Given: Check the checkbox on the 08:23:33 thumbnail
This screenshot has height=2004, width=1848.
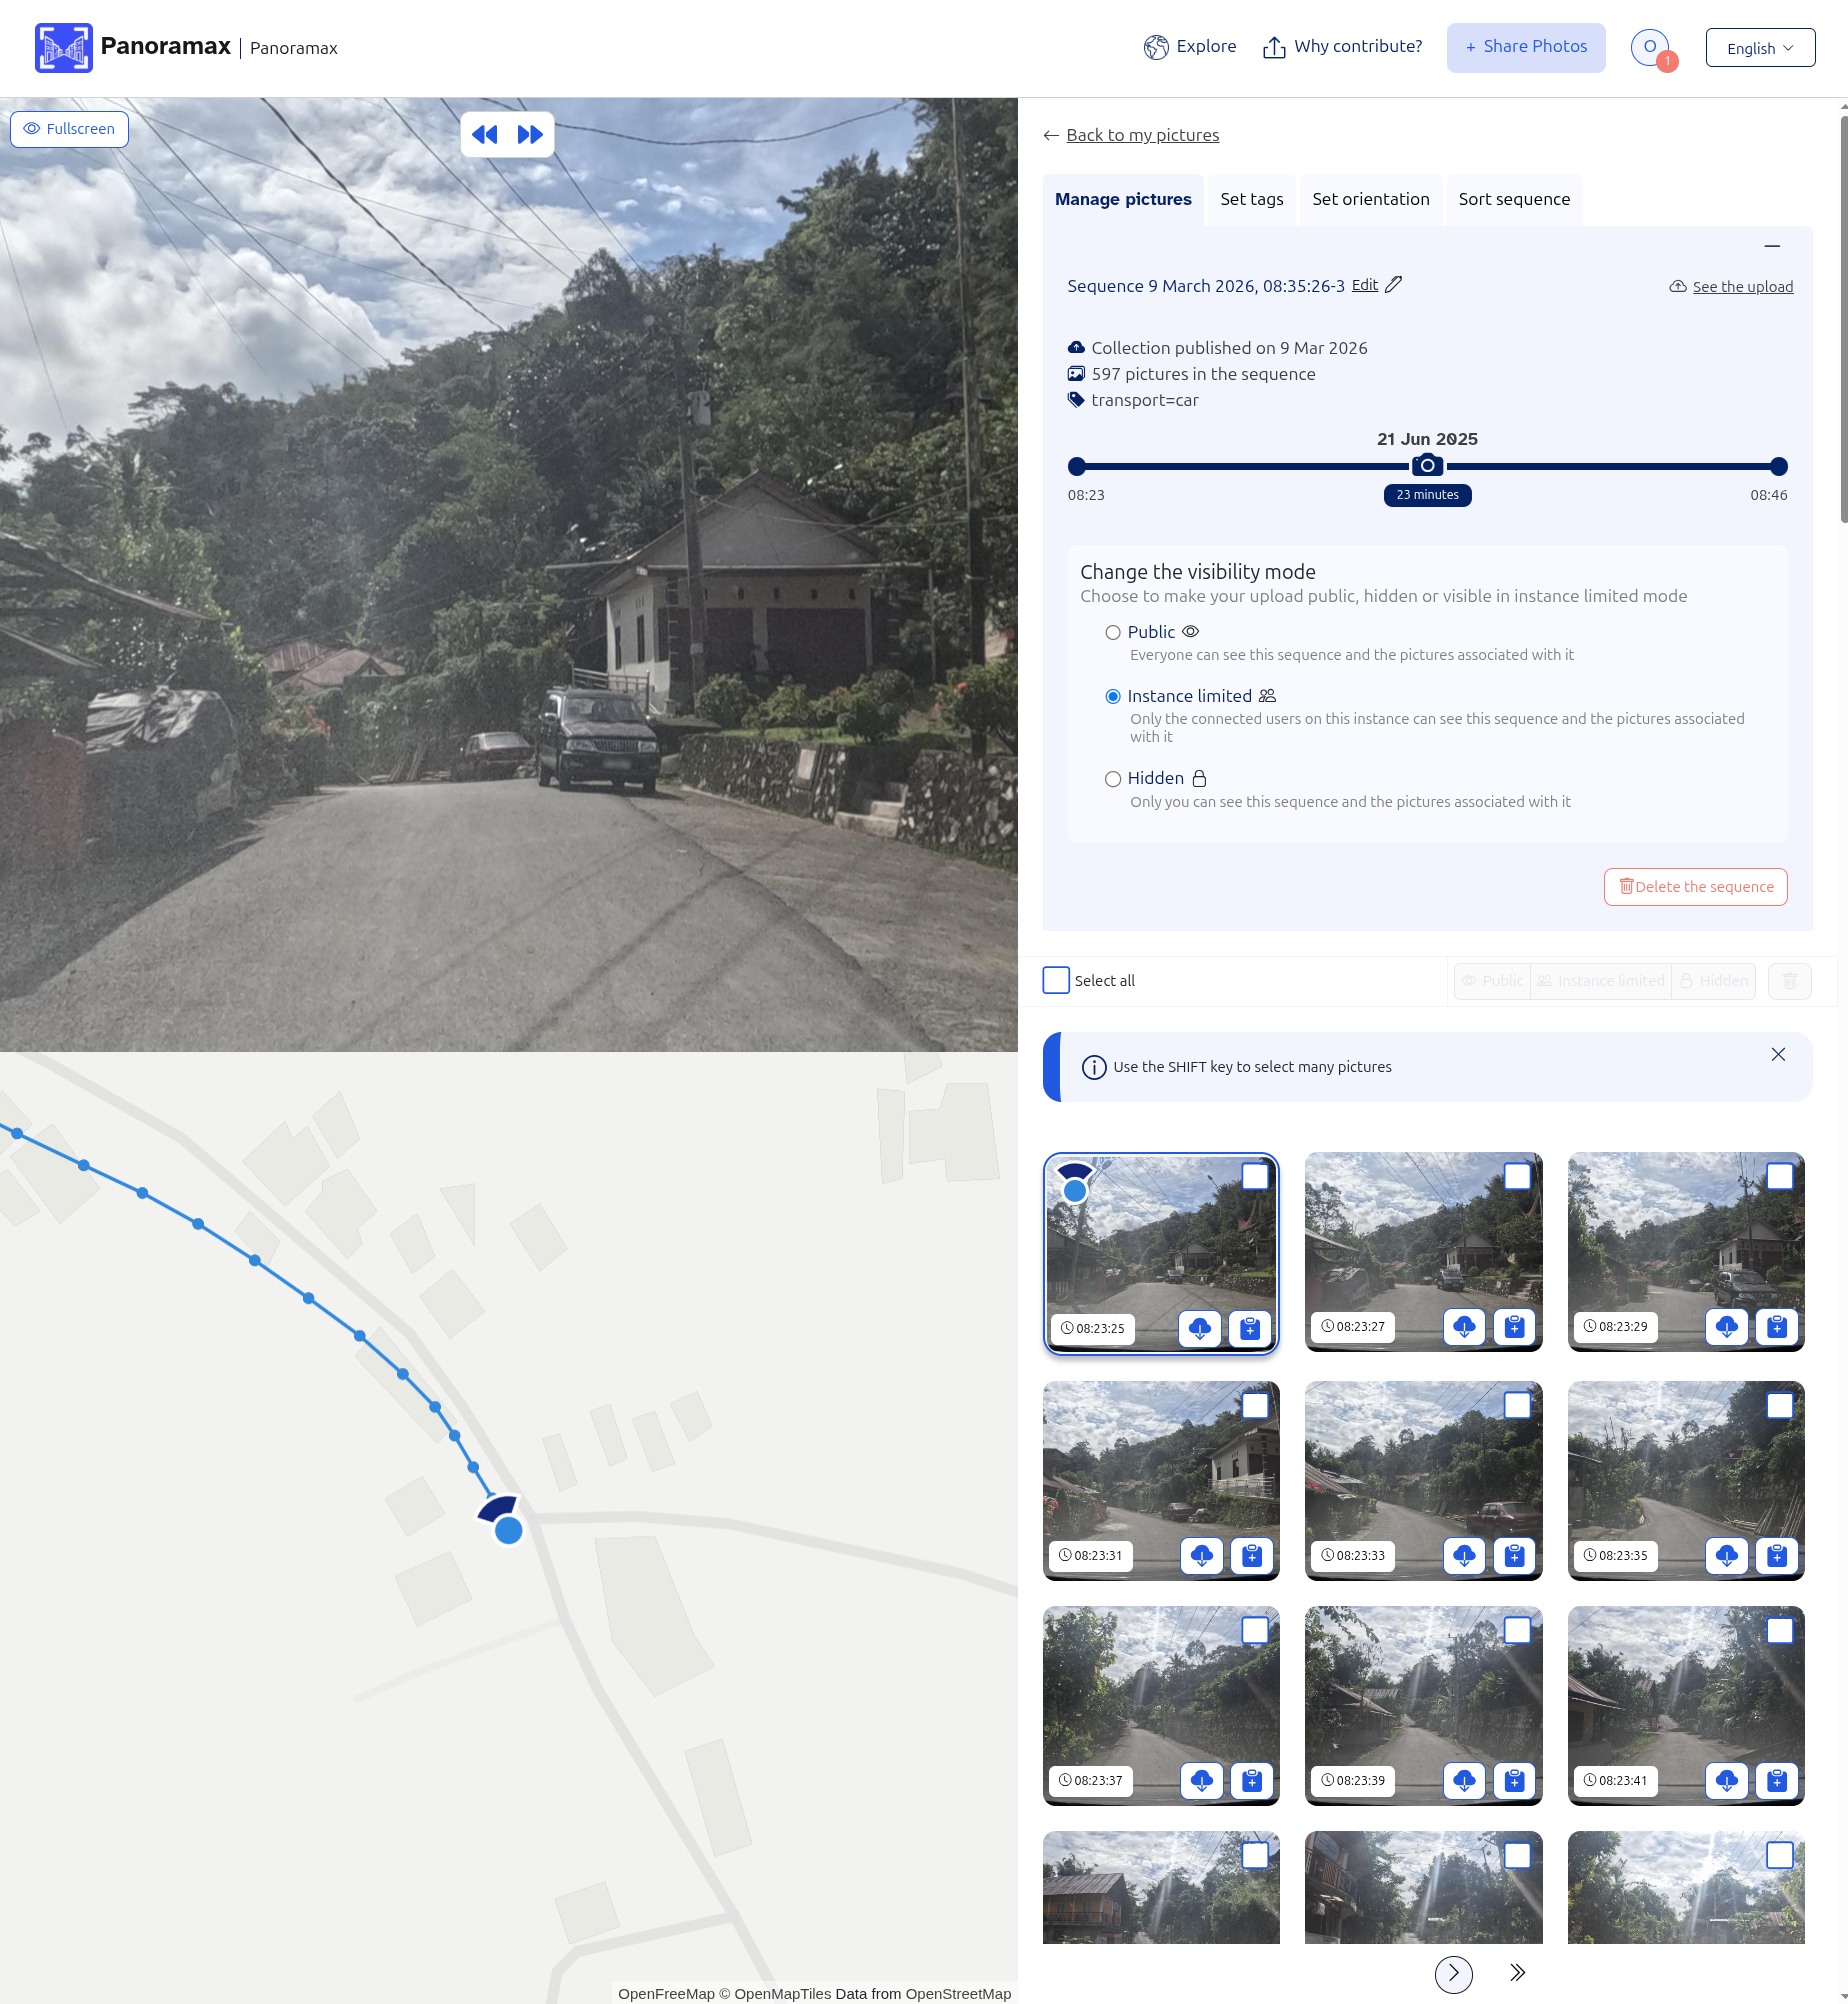Looking at the screenshot, I should click(x=1517, y=1405).
